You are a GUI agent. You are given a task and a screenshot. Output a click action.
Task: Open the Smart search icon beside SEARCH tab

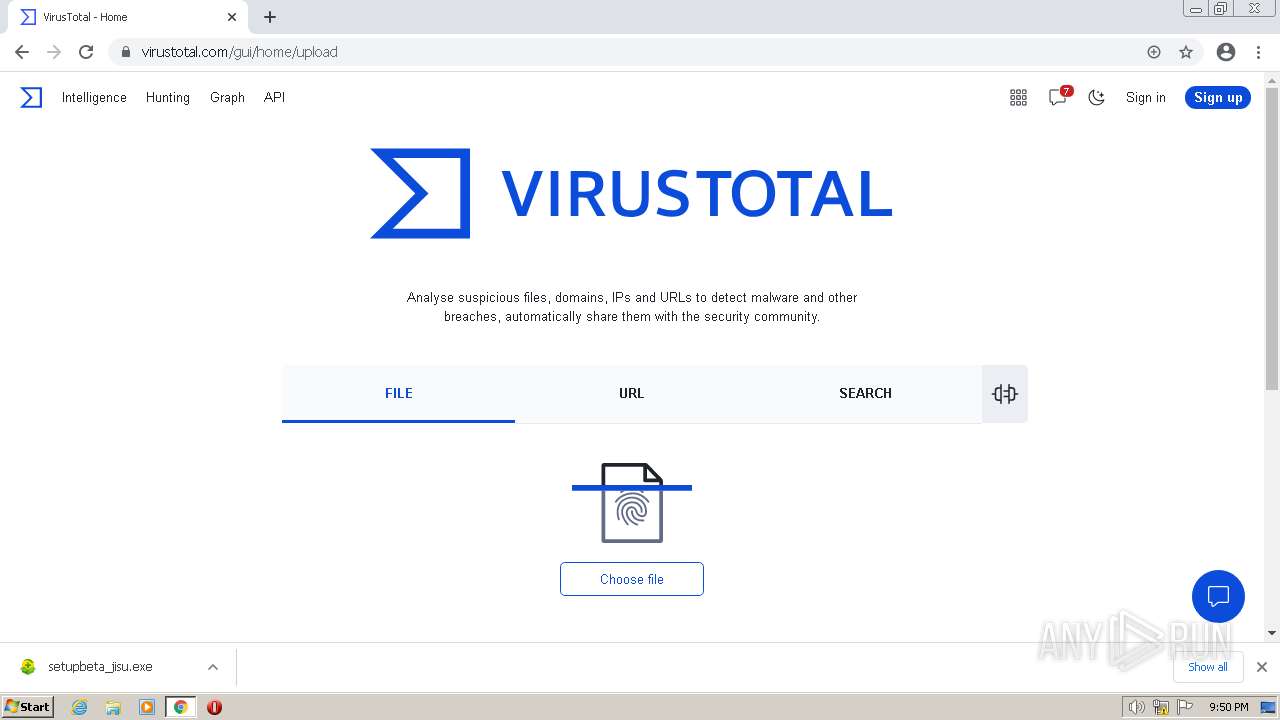1005,394
